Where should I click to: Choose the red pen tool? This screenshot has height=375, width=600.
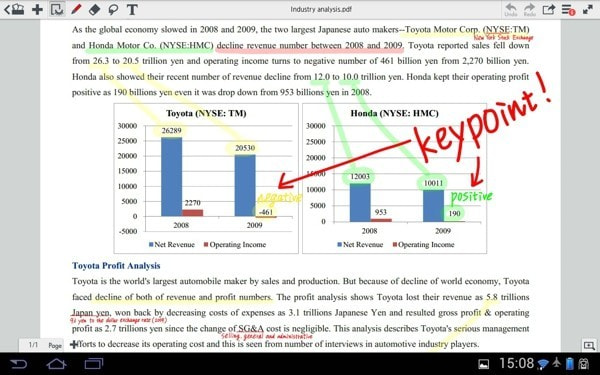pyautogui.click(x=76, y=9)
